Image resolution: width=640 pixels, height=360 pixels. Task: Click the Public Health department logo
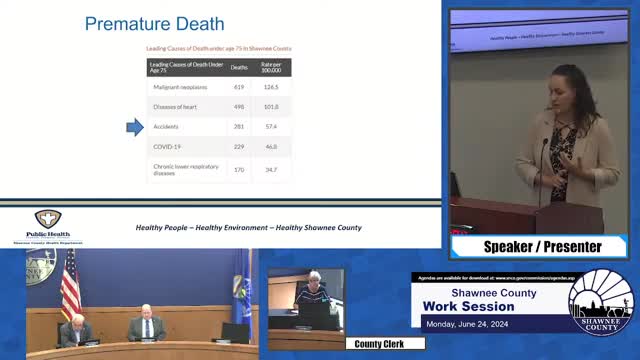coord(48,227)
